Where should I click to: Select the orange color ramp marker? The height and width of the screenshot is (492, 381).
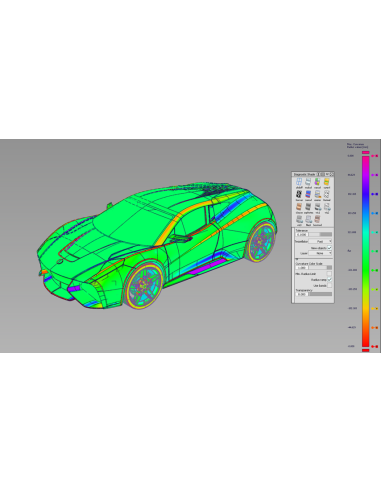(375, 328)
